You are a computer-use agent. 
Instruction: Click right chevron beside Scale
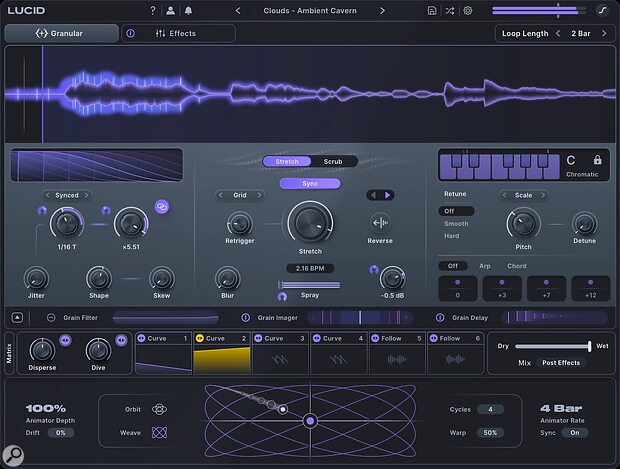pos(543,195)
